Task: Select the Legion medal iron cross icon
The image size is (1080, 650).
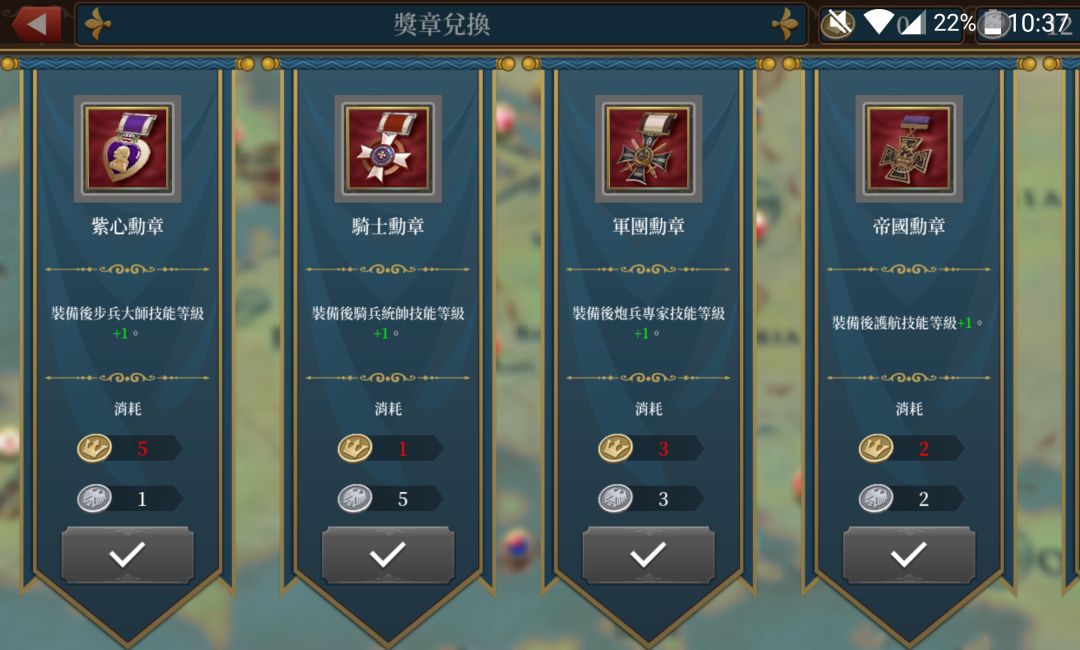Action: click(x=648, y=148)
